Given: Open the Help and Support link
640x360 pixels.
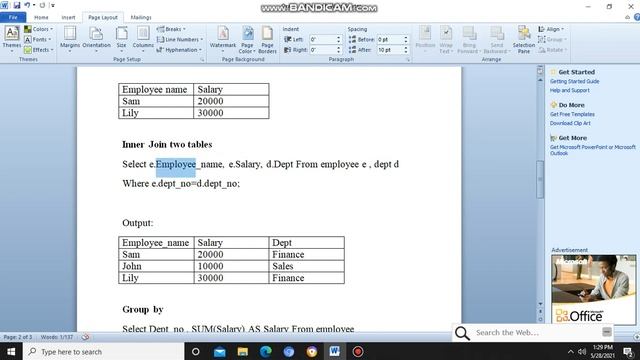Looking at the screenshot, I should 569,90.
